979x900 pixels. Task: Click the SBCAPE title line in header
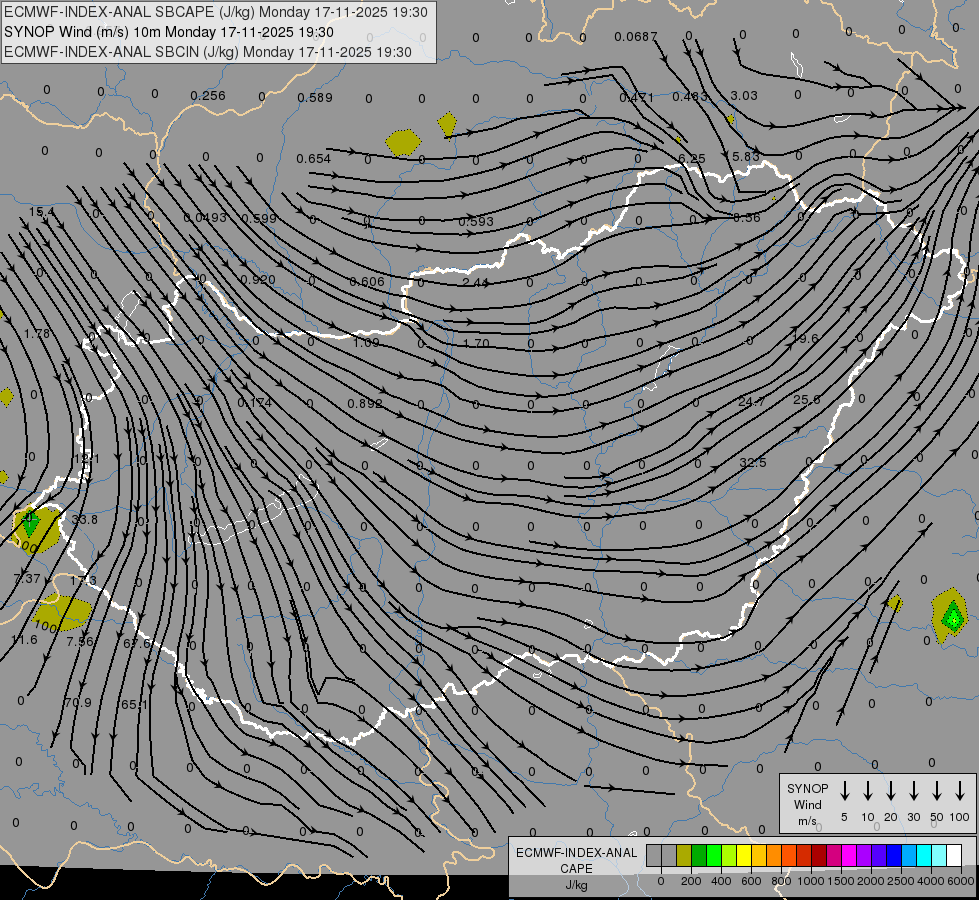pyautogui.click(x=216, y=12)
